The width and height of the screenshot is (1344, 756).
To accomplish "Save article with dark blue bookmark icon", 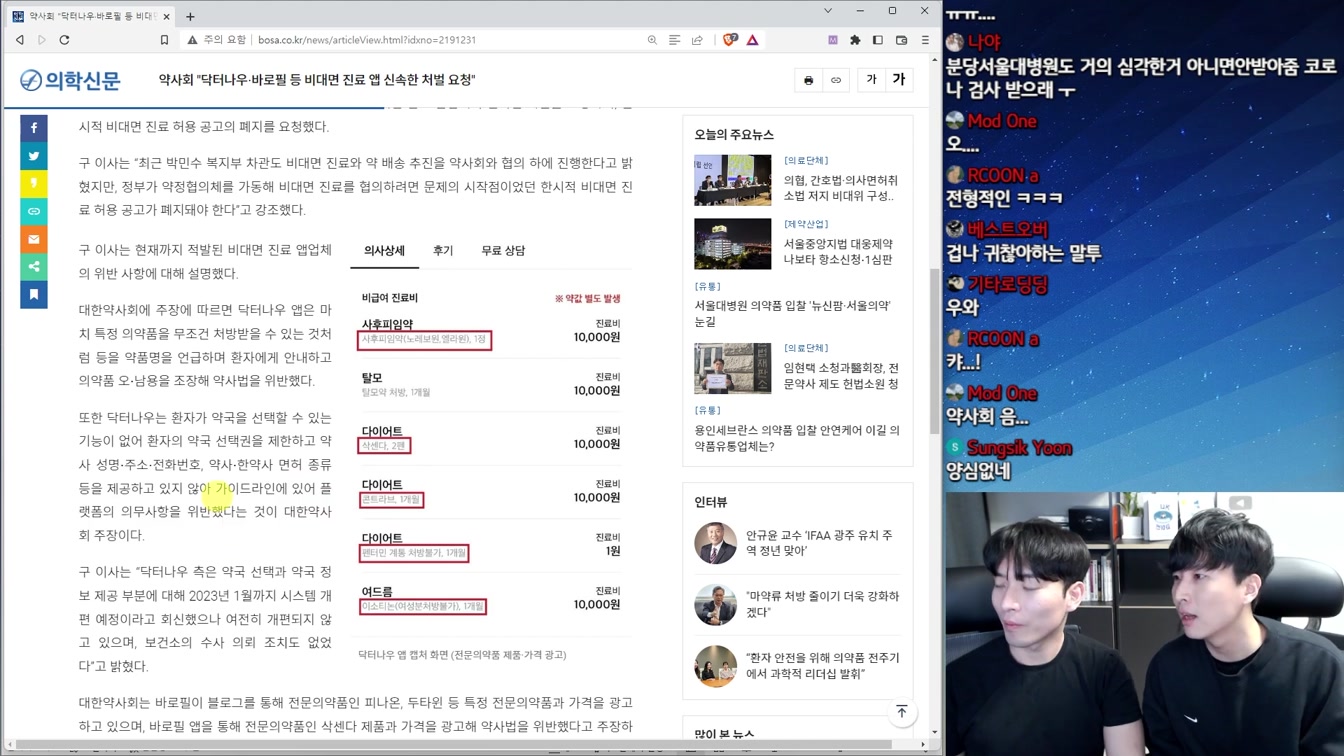I will [x=34, y=294].
